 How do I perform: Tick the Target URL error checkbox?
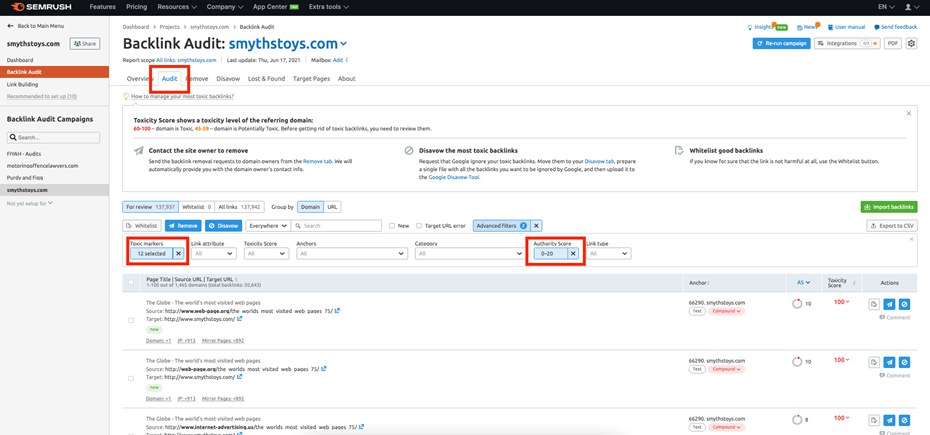click(419, 226)
